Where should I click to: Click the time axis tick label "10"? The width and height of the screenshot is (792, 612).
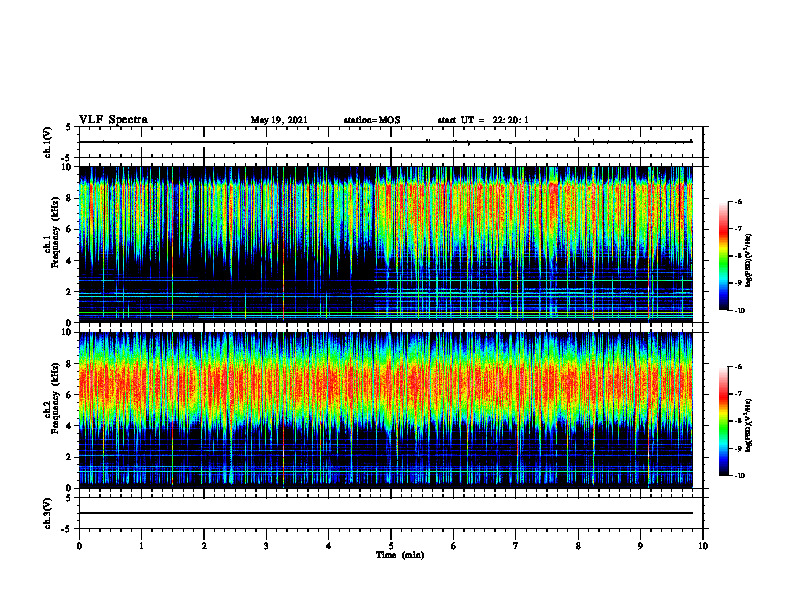703,546
